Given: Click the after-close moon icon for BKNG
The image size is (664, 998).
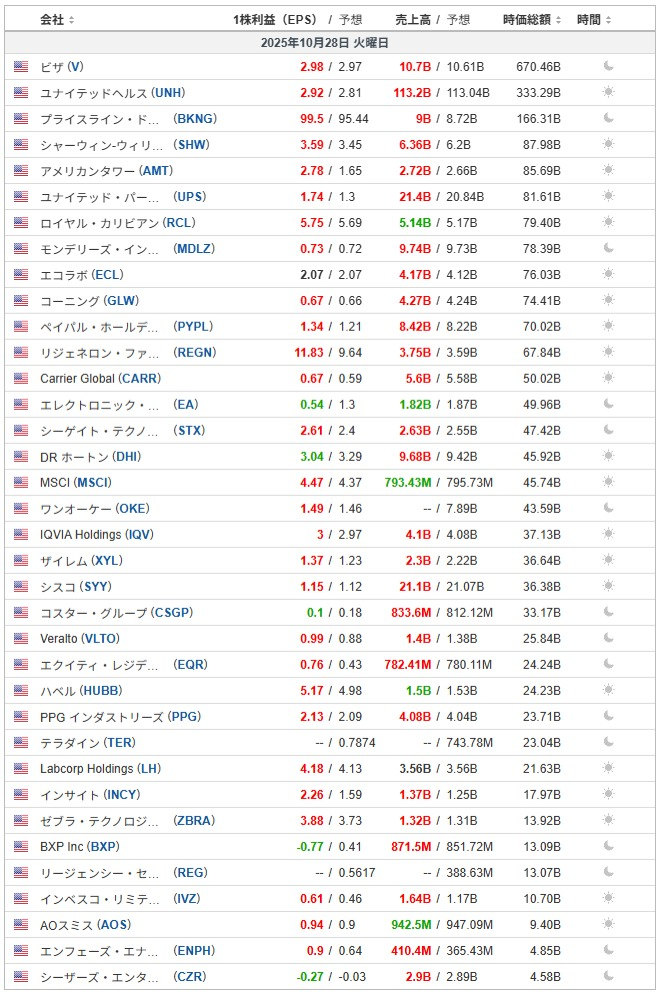Looking at the screenshot, I should pyautogui.click(x=608, y=119).
